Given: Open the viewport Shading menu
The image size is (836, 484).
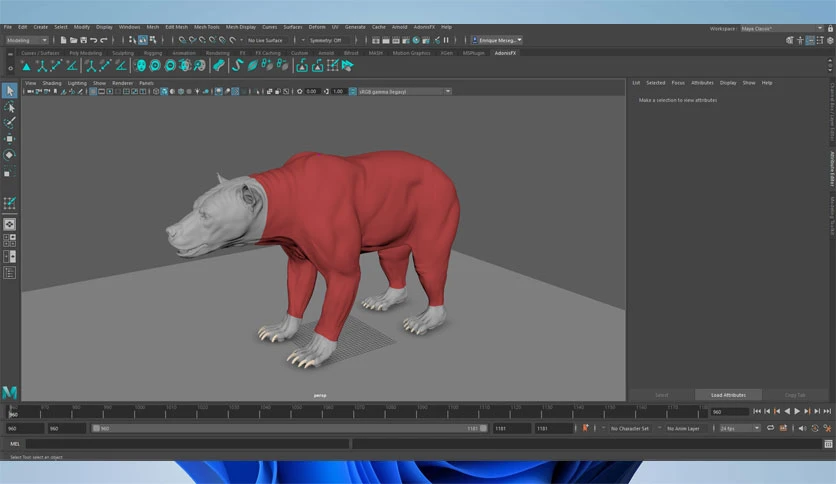Looking at the screenshot, I should [x=52, y=83].
